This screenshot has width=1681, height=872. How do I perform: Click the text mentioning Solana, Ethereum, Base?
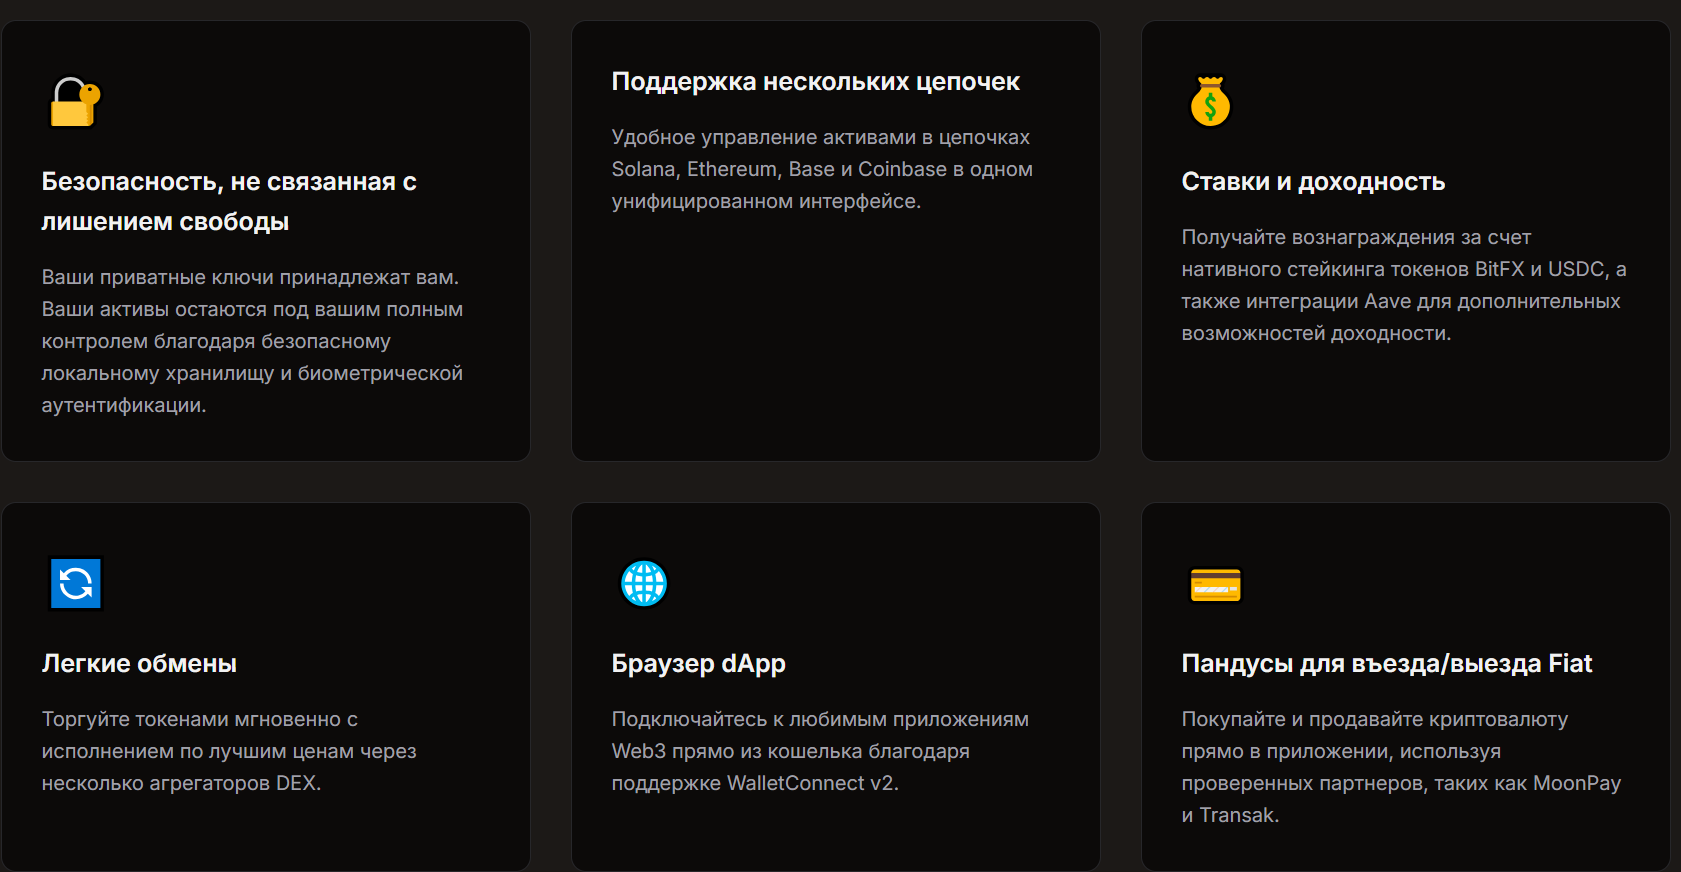click(x=822, y=169)
